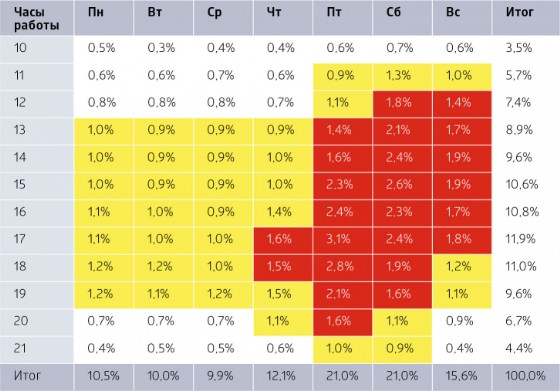Click the 1,3% yellow cell in row 11
Viewport: 560px width, 391px height.
point(402,76)
